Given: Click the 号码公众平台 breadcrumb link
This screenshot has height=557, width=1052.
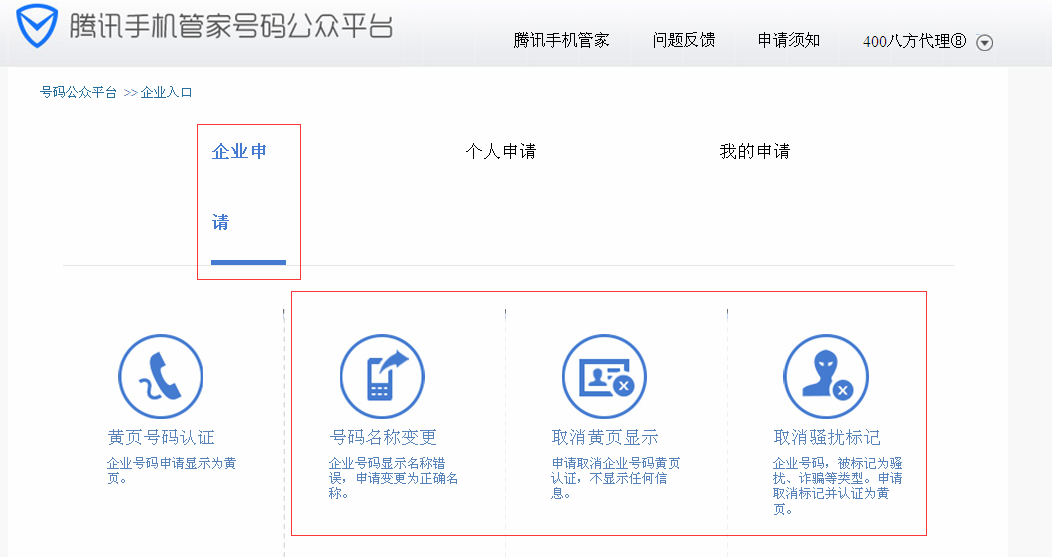Looking at the screenshot, I should click(x=78, y=93).
